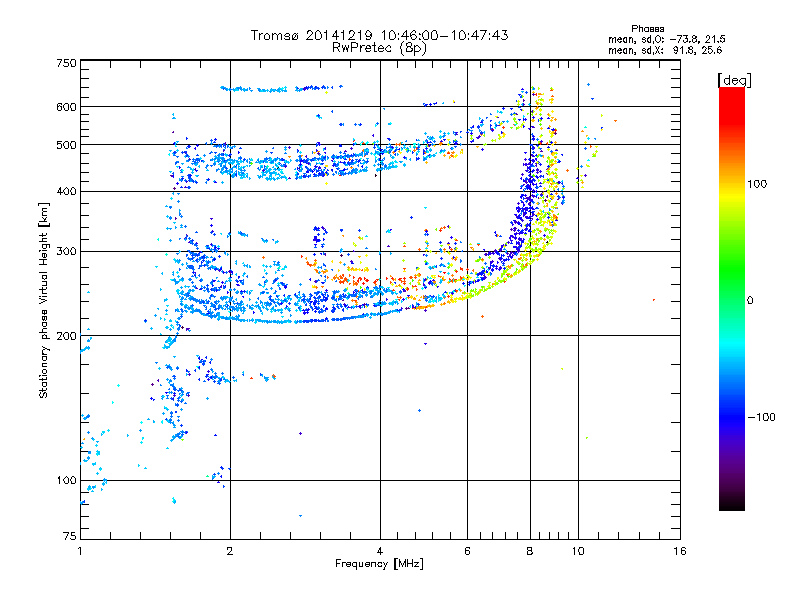Click the y-axis tick label '400'
The image size is (800, 600).
[x=67, y=192]
